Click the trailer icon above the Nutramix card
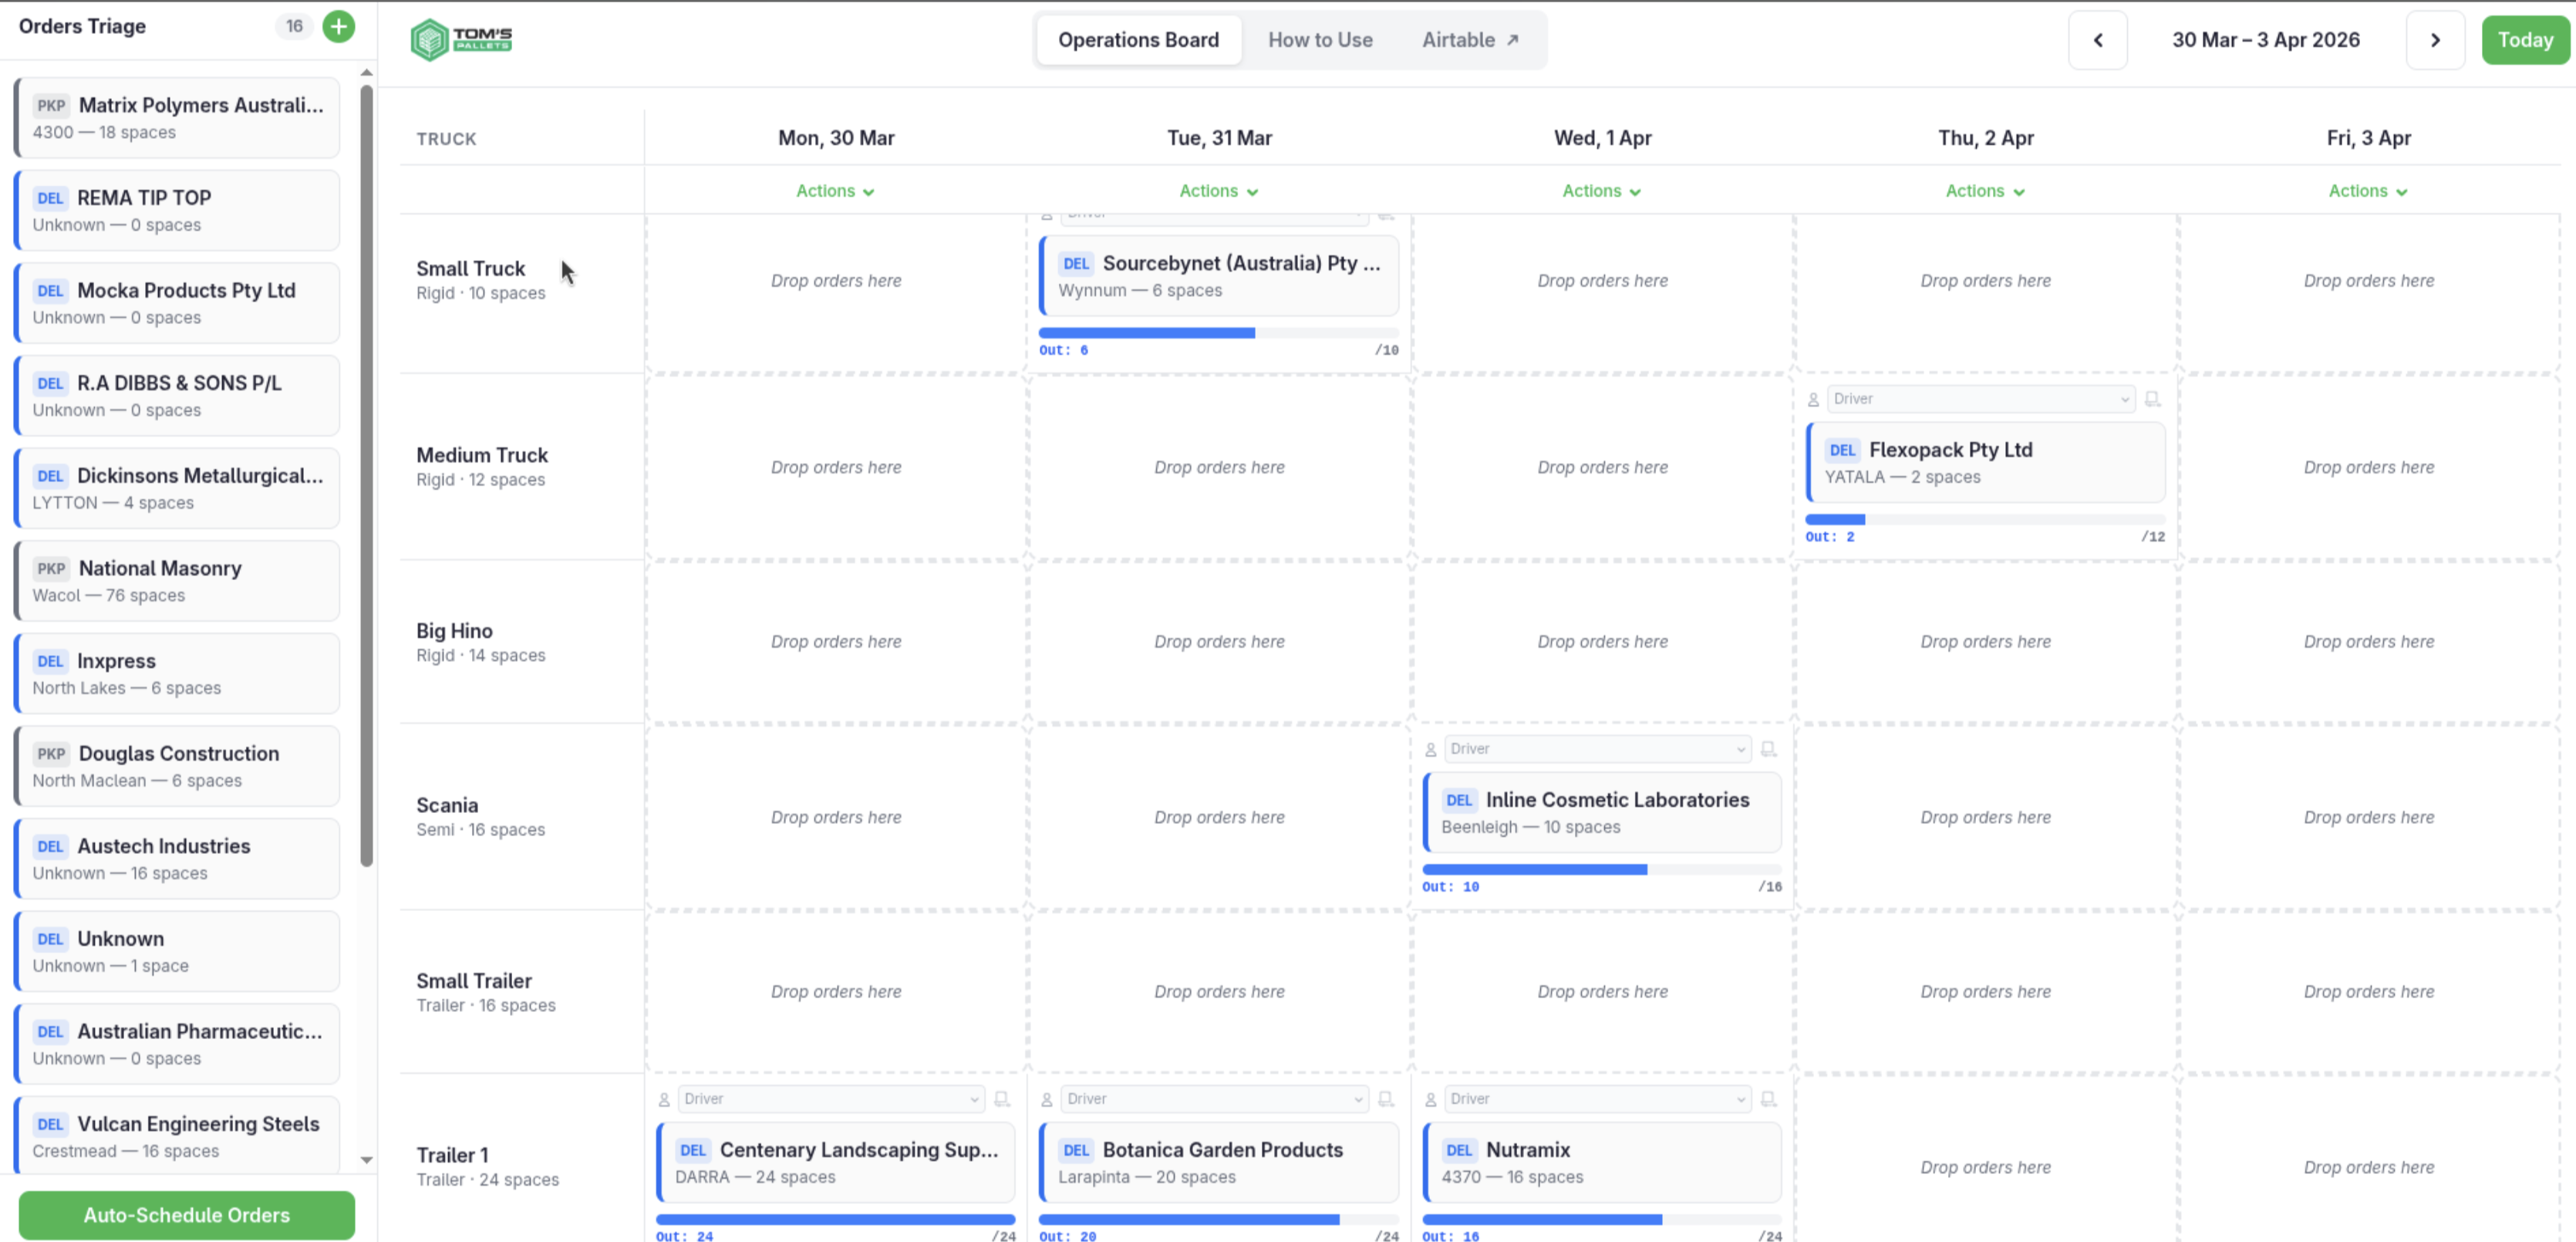This screenshot has height=1242, width=2576. tap(1768, 1099)
